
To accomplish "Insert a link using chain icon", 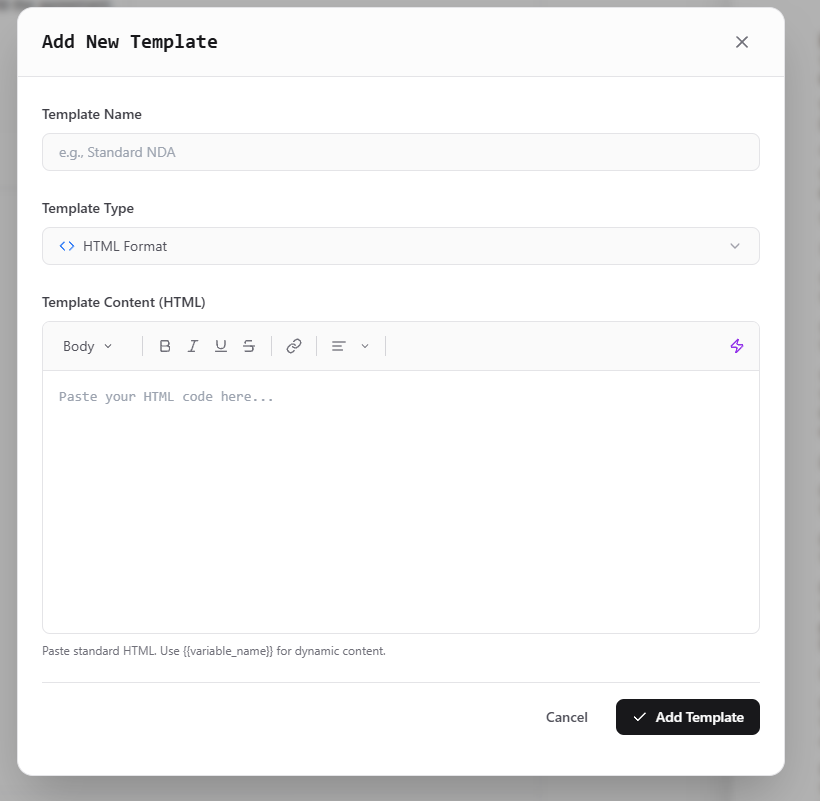I will click(294, 346).
